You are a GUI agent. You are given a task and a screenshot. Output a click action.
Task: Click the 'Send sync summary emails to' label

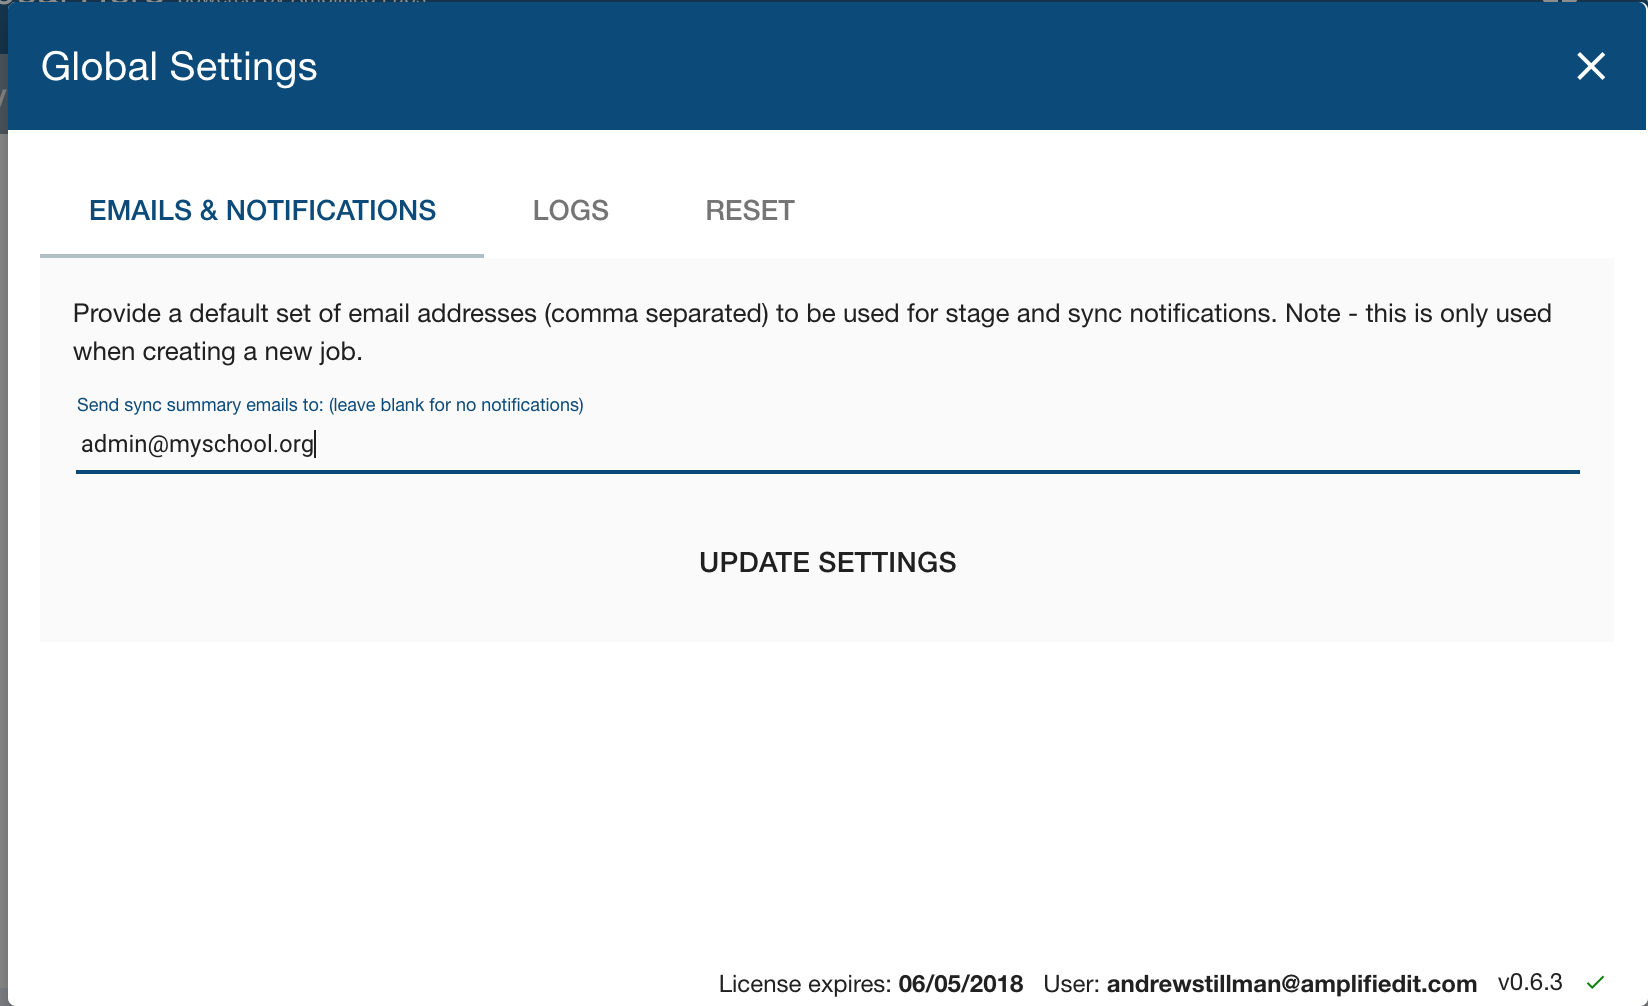click(329, 405)
